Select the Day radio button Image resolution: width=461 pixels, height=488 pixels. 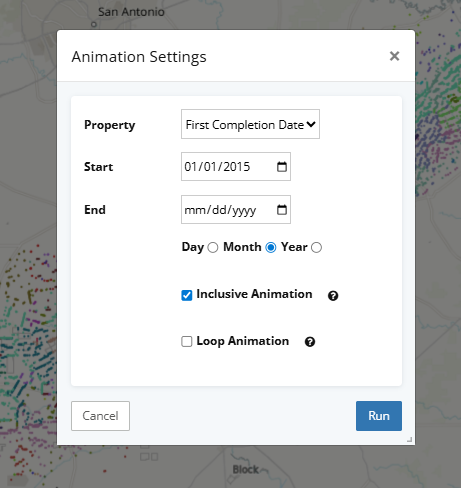213,248
